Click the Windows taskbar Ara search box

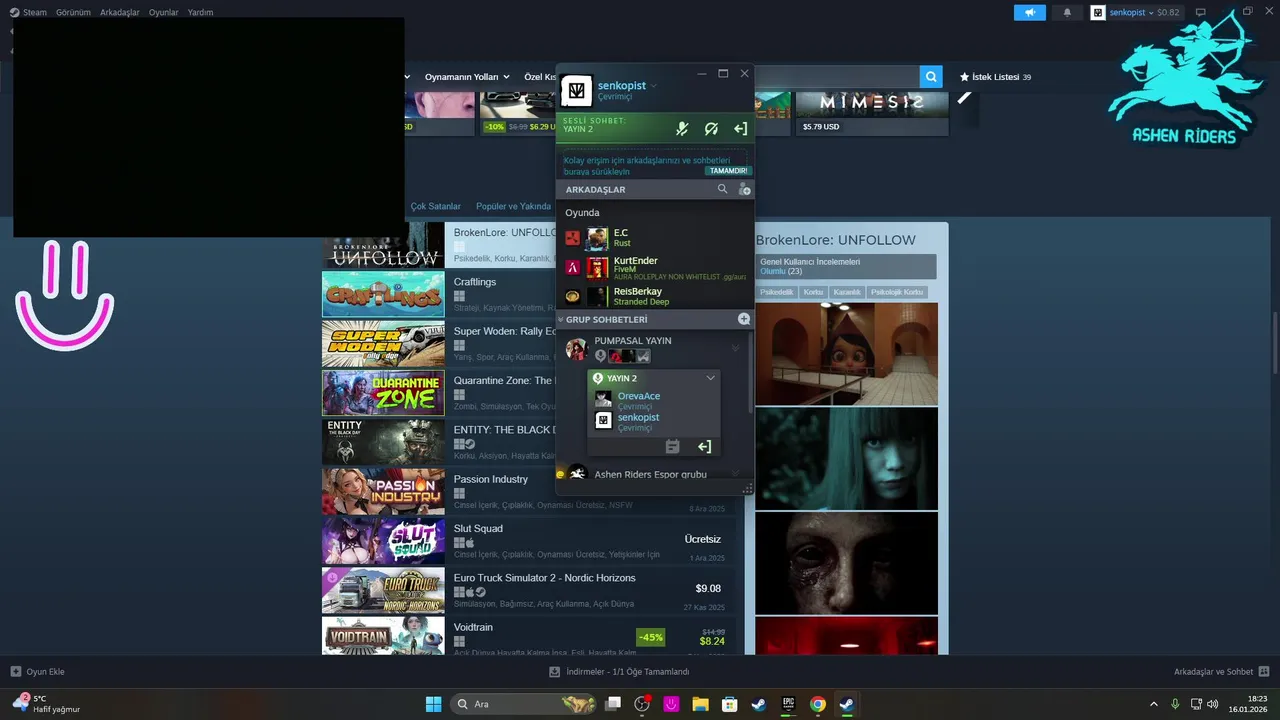point(525,704)
